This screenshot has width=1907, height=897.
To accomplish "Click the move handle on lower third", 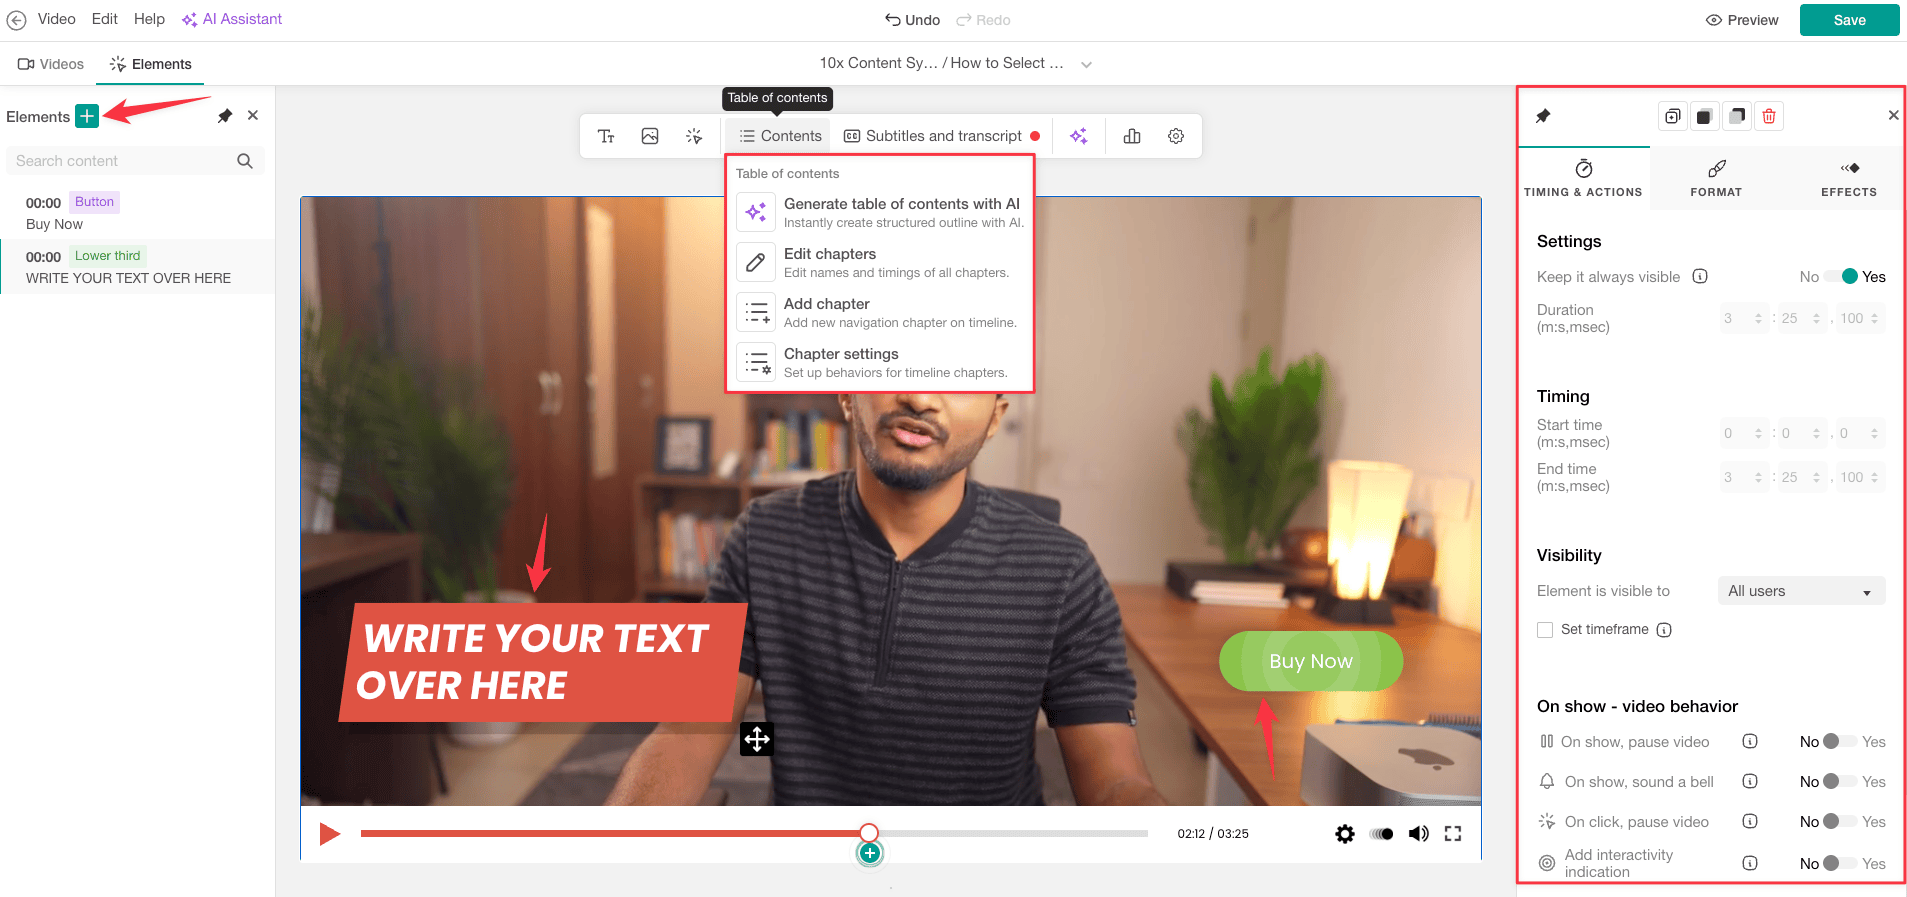I will (757, 739).
